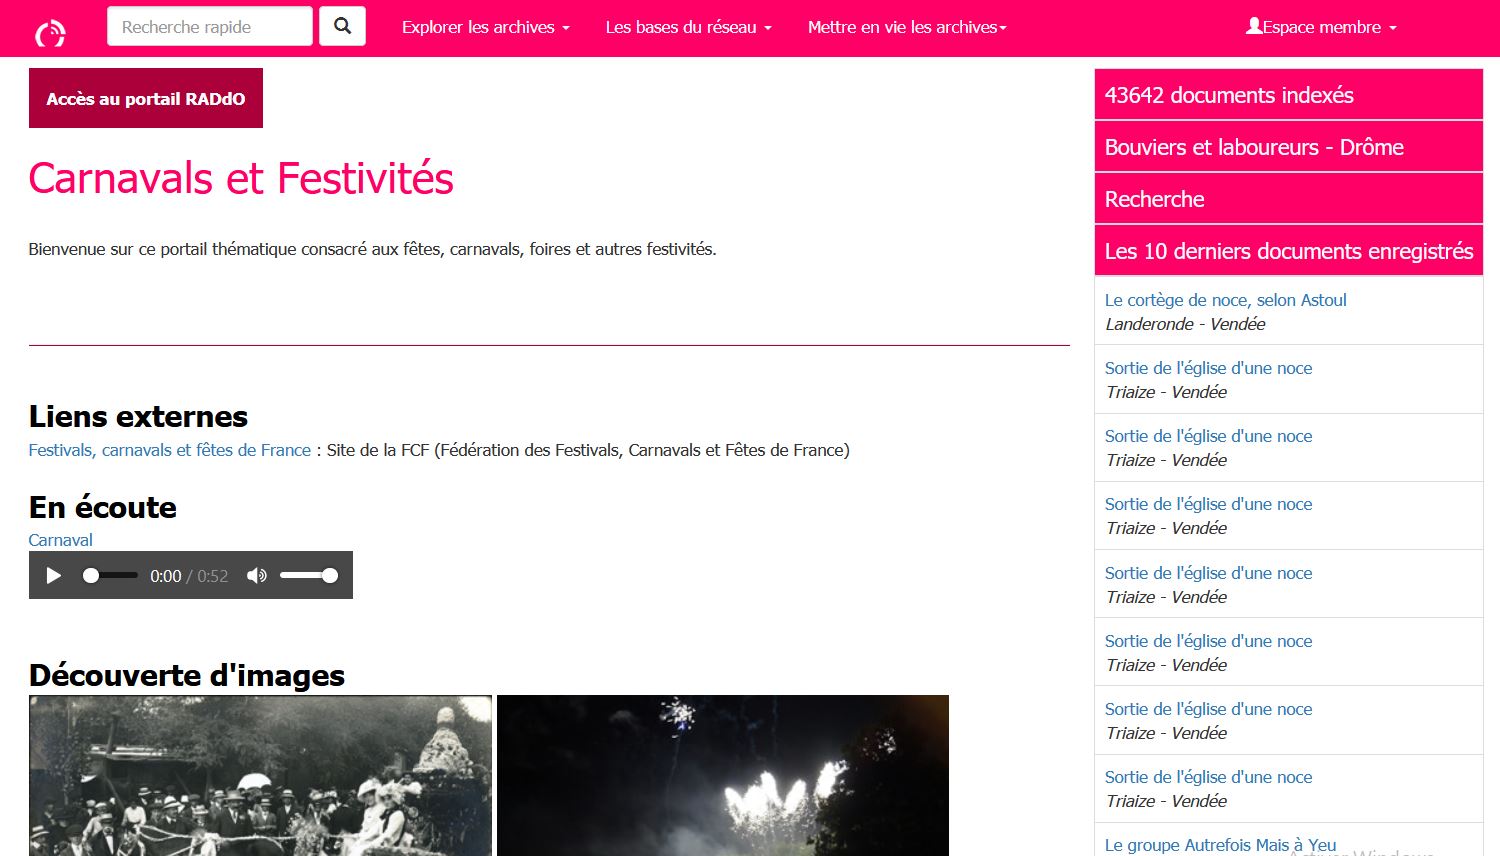This screenshot has height=856, width=1500.
Task: Click the Espace membre user icon
Action: coord(1254,26)
